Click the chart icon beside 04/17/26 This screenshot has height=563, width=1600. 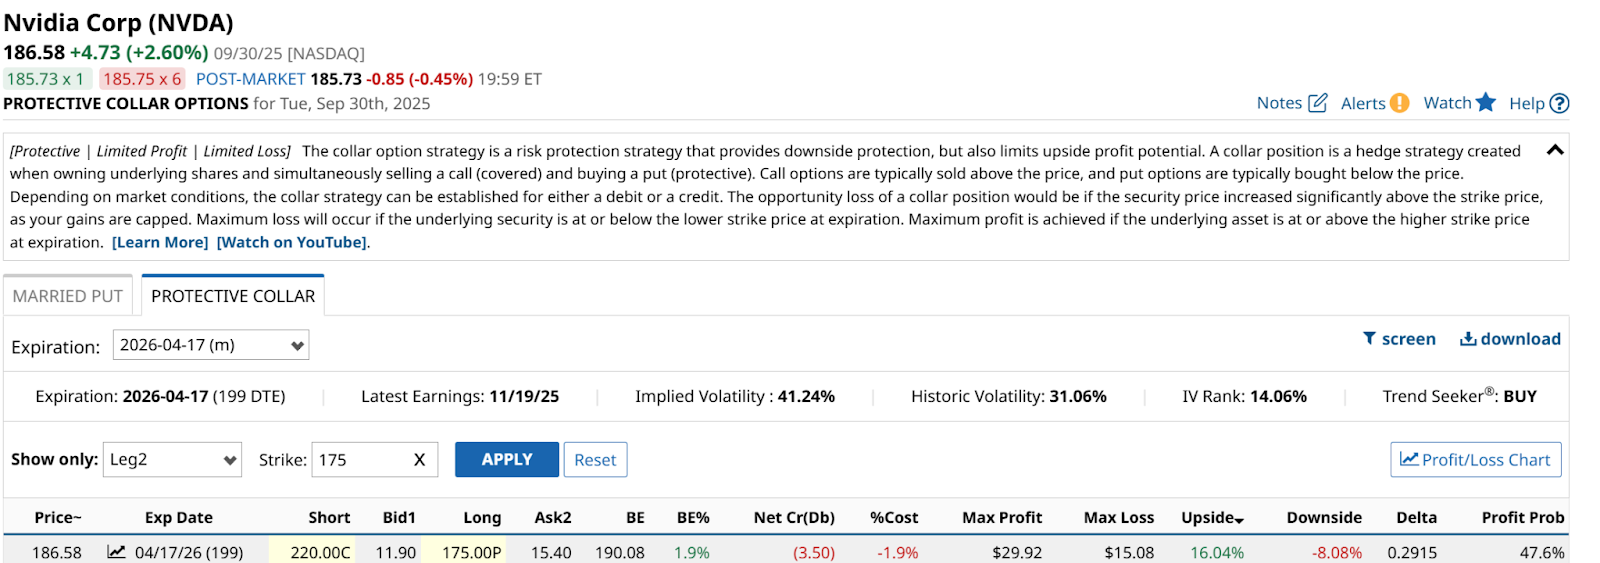click(117, 552)
